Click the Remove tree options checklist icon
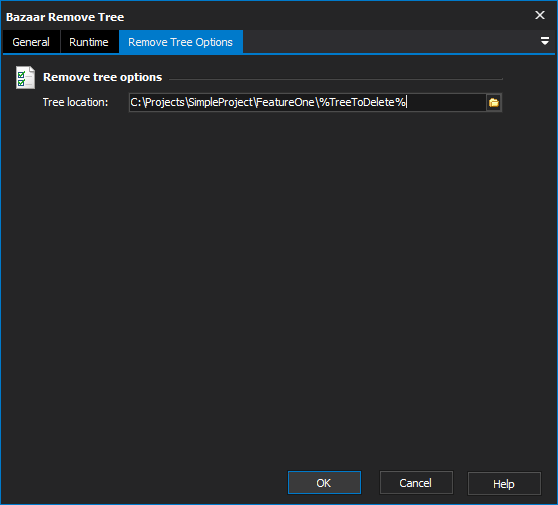The width and height of the screenshot is (558, 505). click(x=25, y=77)
